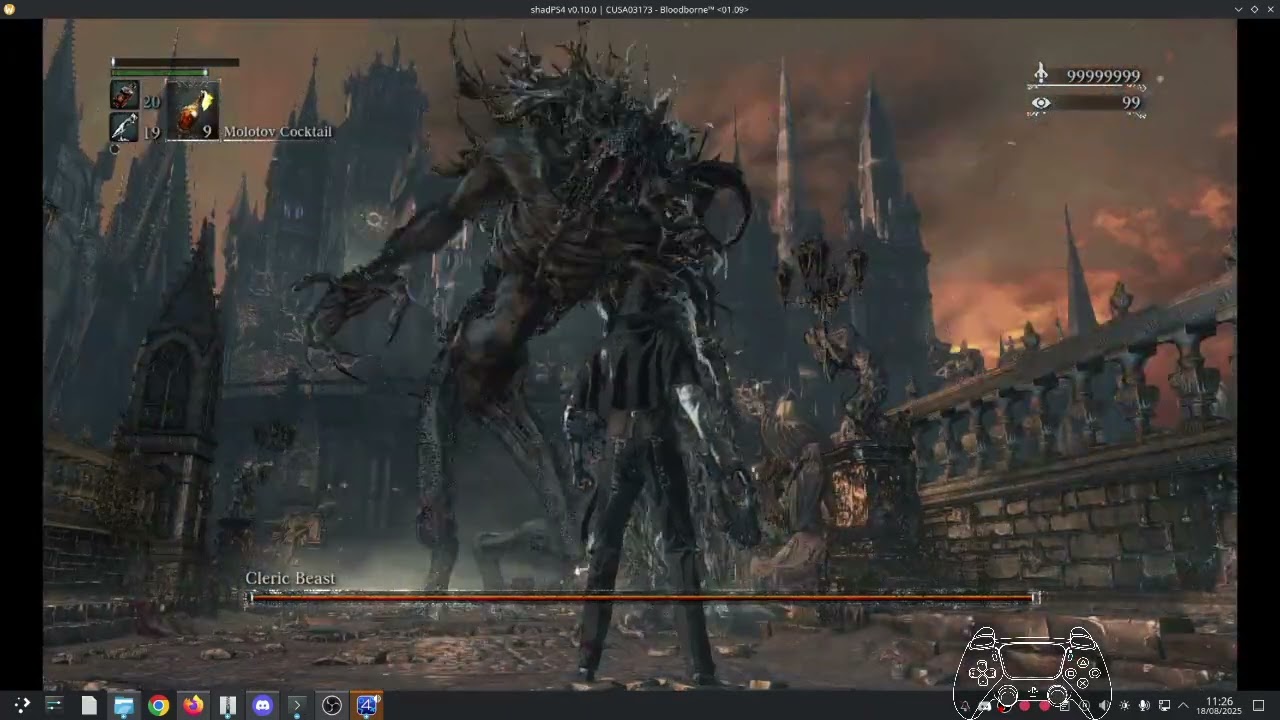Open the window menu dropdown arrow in titlebar

pyautogui.click(x=1239, y=9)
